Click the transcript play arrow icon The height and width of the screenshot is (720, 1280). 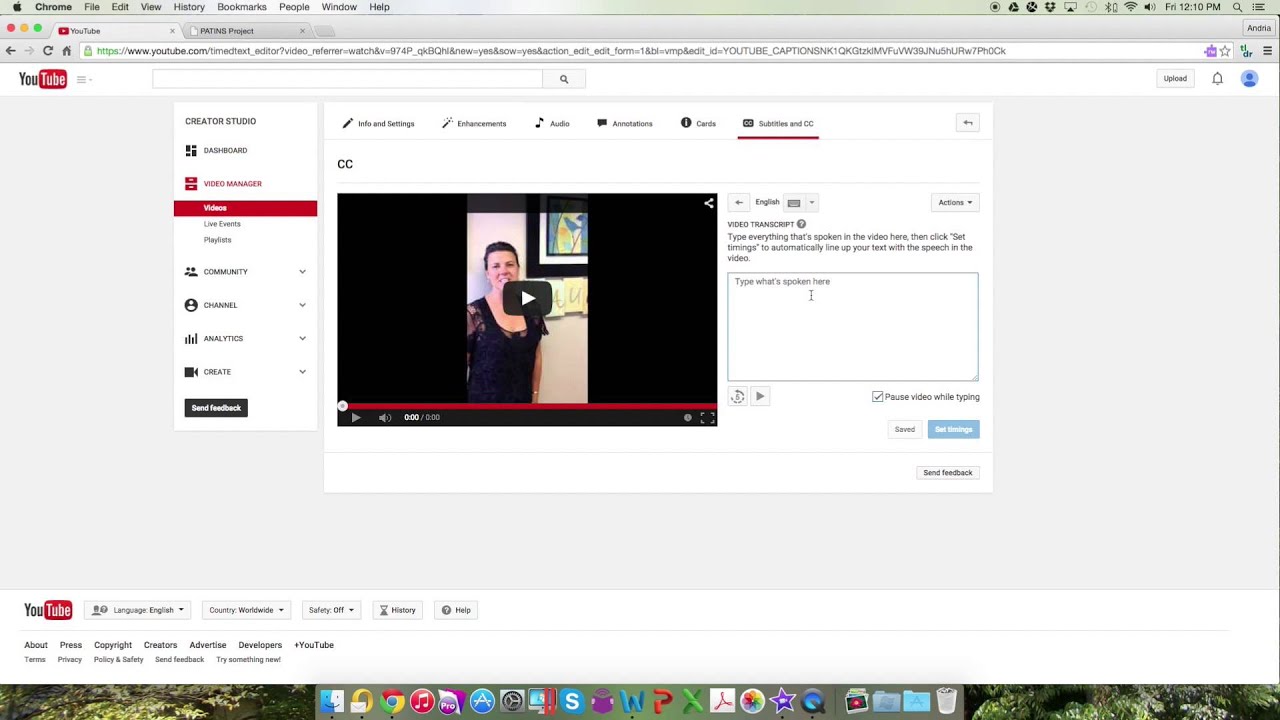pos(760,397)
